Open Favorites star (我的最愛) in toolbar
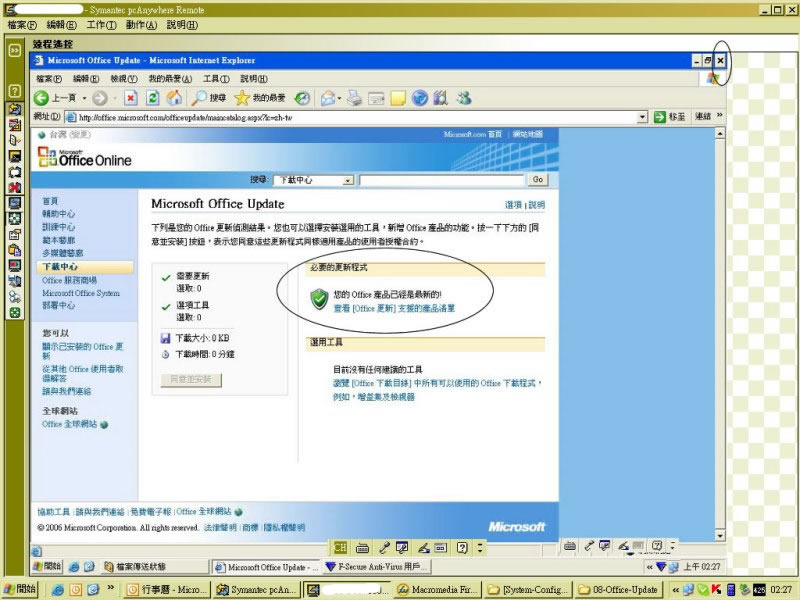 260,97
